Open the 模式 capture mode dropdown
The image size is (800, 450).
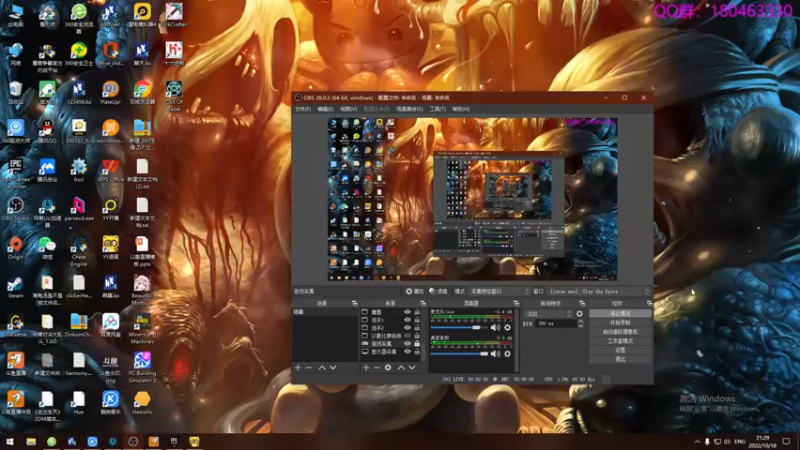499,291
